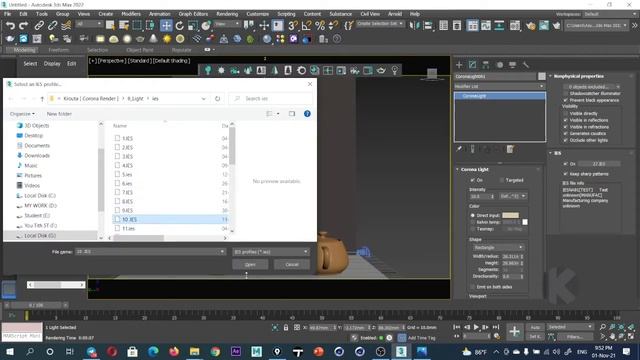This screenshot has height=360, width=640.
Task: Enable the Targeted checkbox
Action: point(502,180)
